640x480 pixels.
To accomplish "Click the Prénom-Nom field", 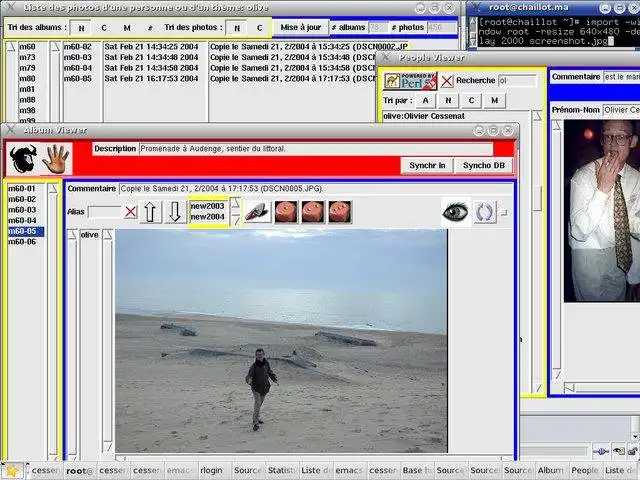I will 621,110.
